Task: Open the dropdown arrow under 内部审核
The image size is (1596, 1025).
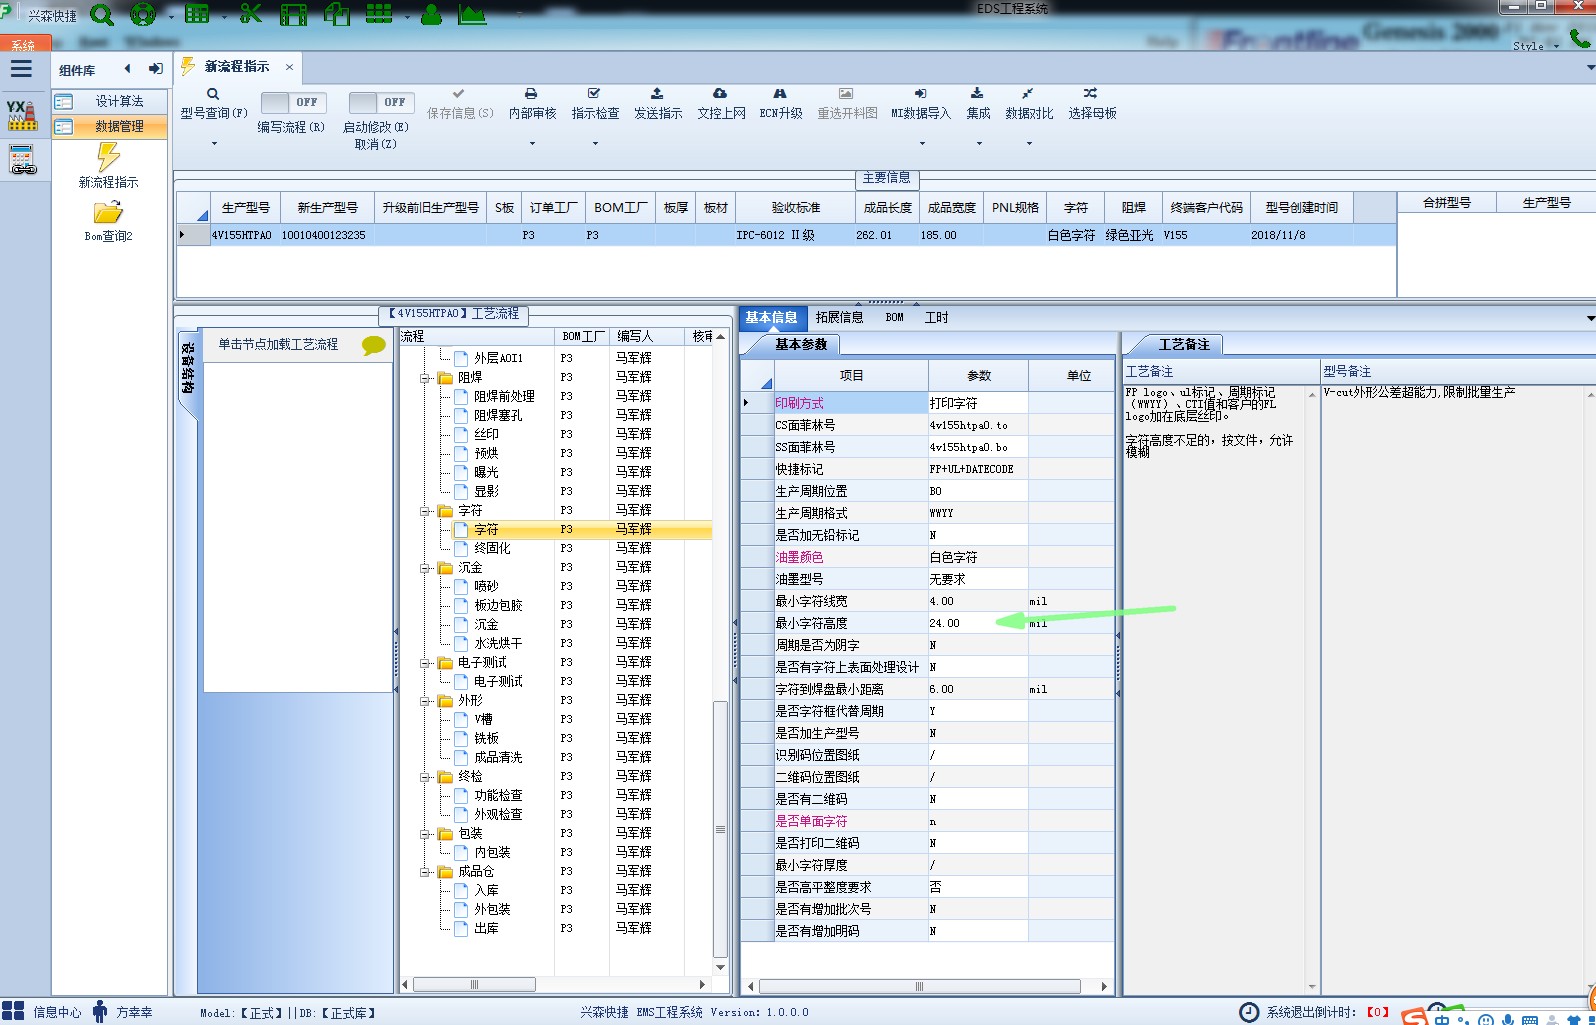Action: [x=532, y=143]
